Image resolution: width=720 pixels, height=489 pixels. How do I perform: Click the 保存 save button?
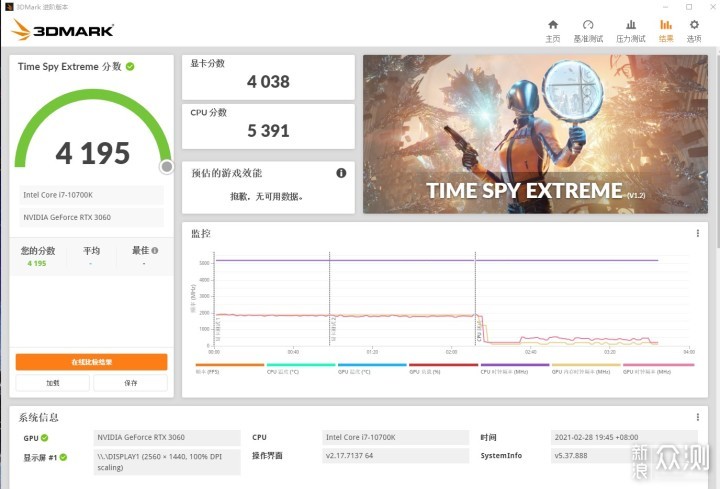(130, 382)
